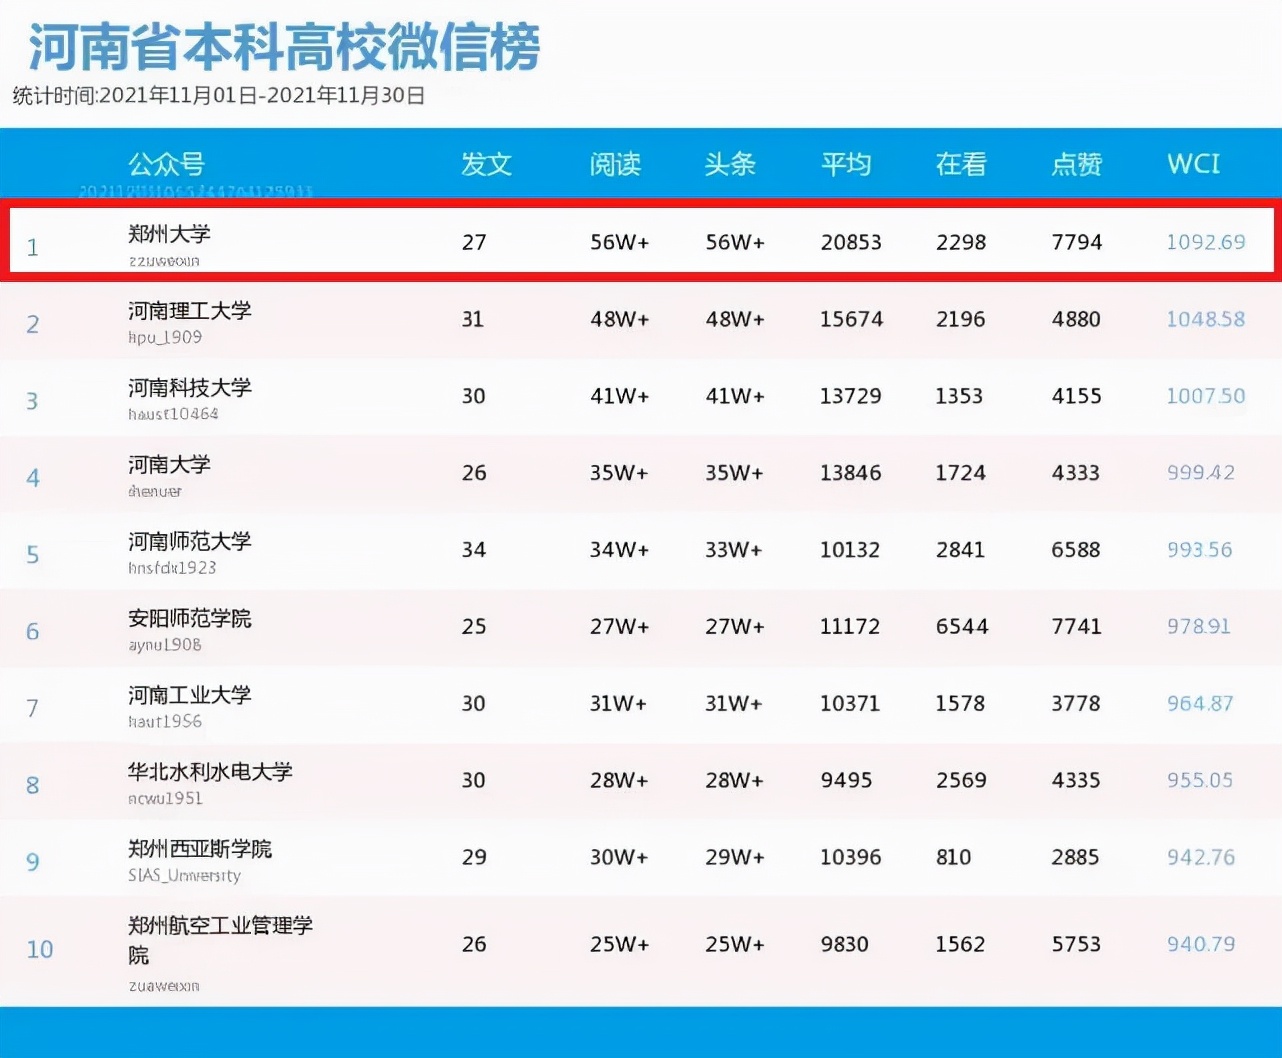Select the rank number 1 cell
The image size is (1282, 1058).
33,247
